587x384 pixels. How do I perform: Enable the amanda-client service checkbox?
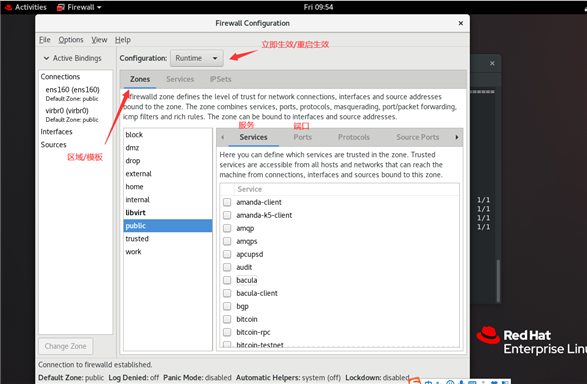click(x=227, y=202)
